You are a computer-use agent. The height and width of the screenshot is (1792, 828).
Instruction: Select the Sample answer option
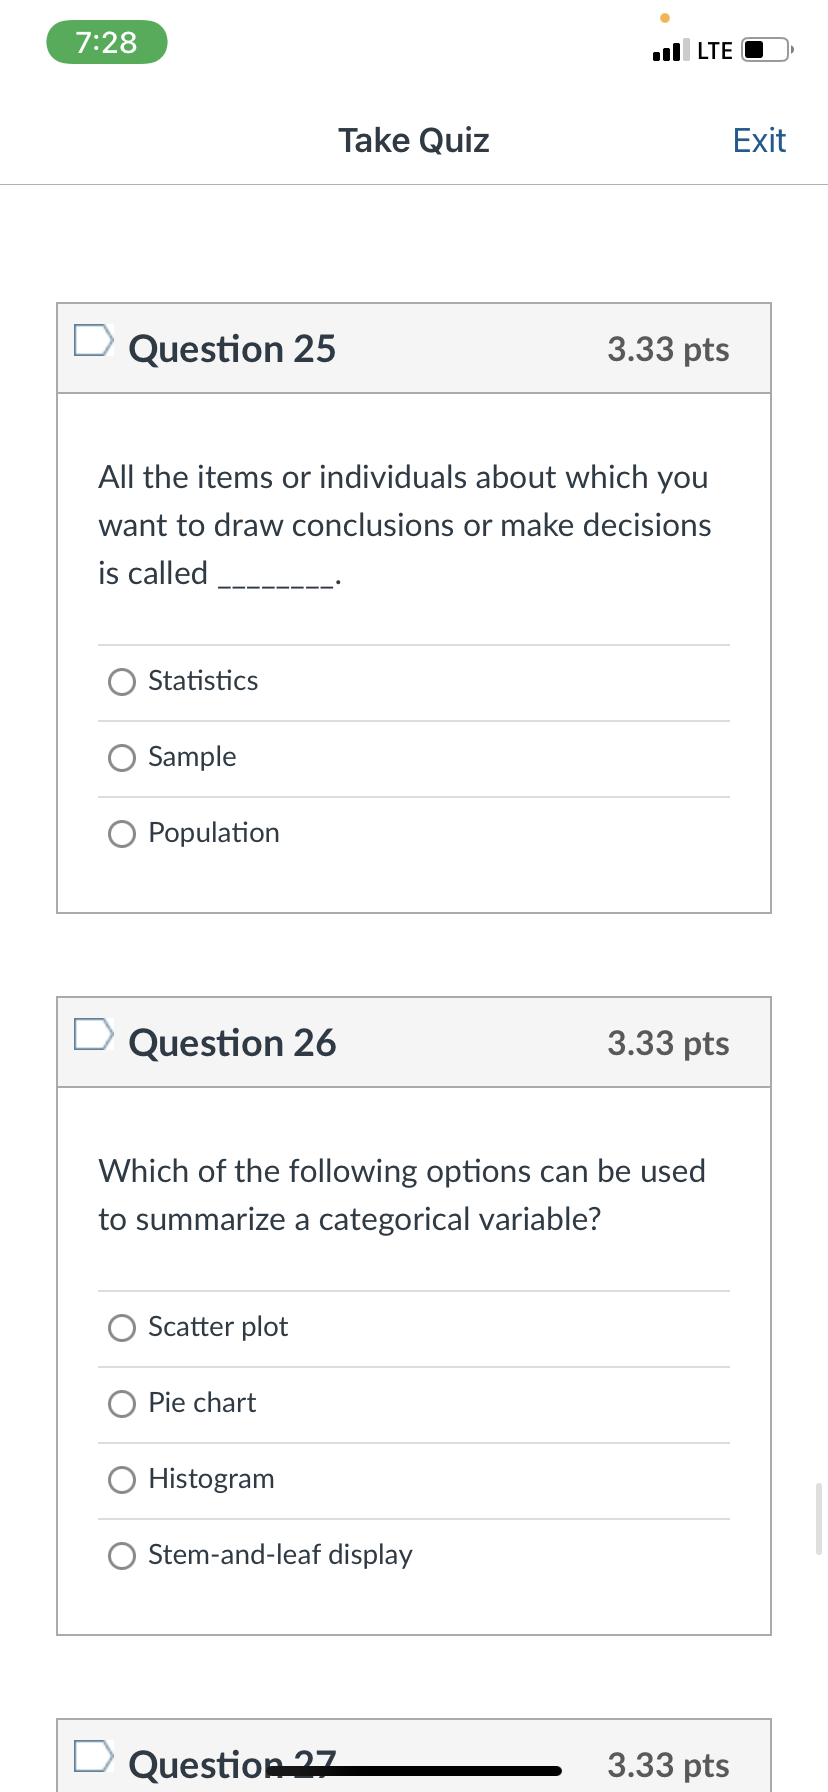(122, 758)
